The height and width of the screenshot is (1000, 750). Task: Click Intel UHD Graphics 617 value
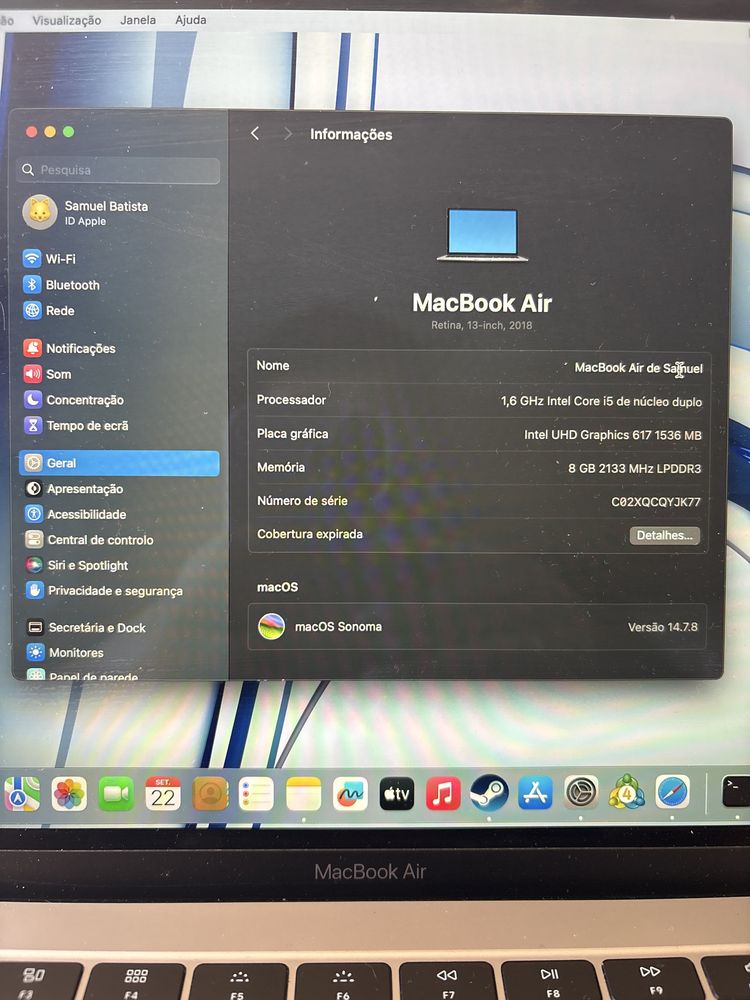click(613, 435)
